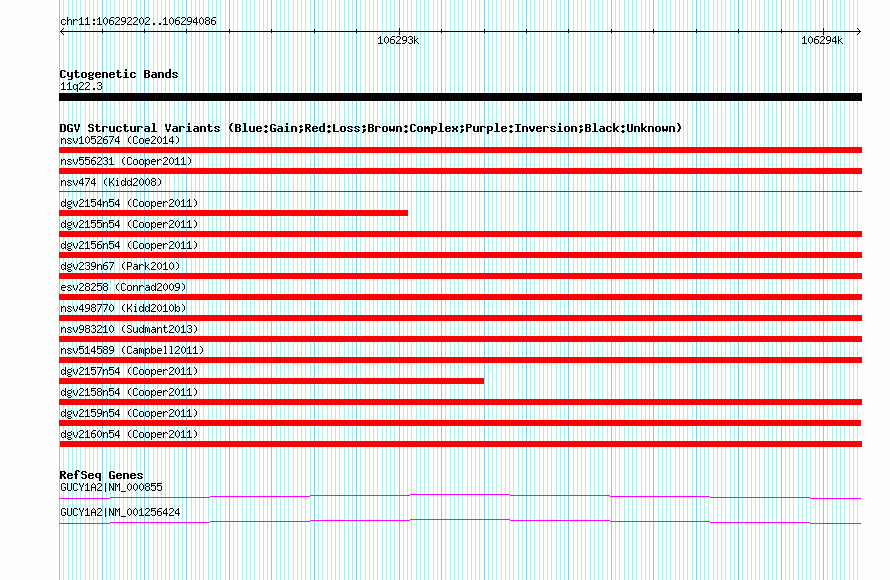Viewport: 890px width, 580px height.
Task: Select the RefSeq Genes track title
Action: point(101,475)
